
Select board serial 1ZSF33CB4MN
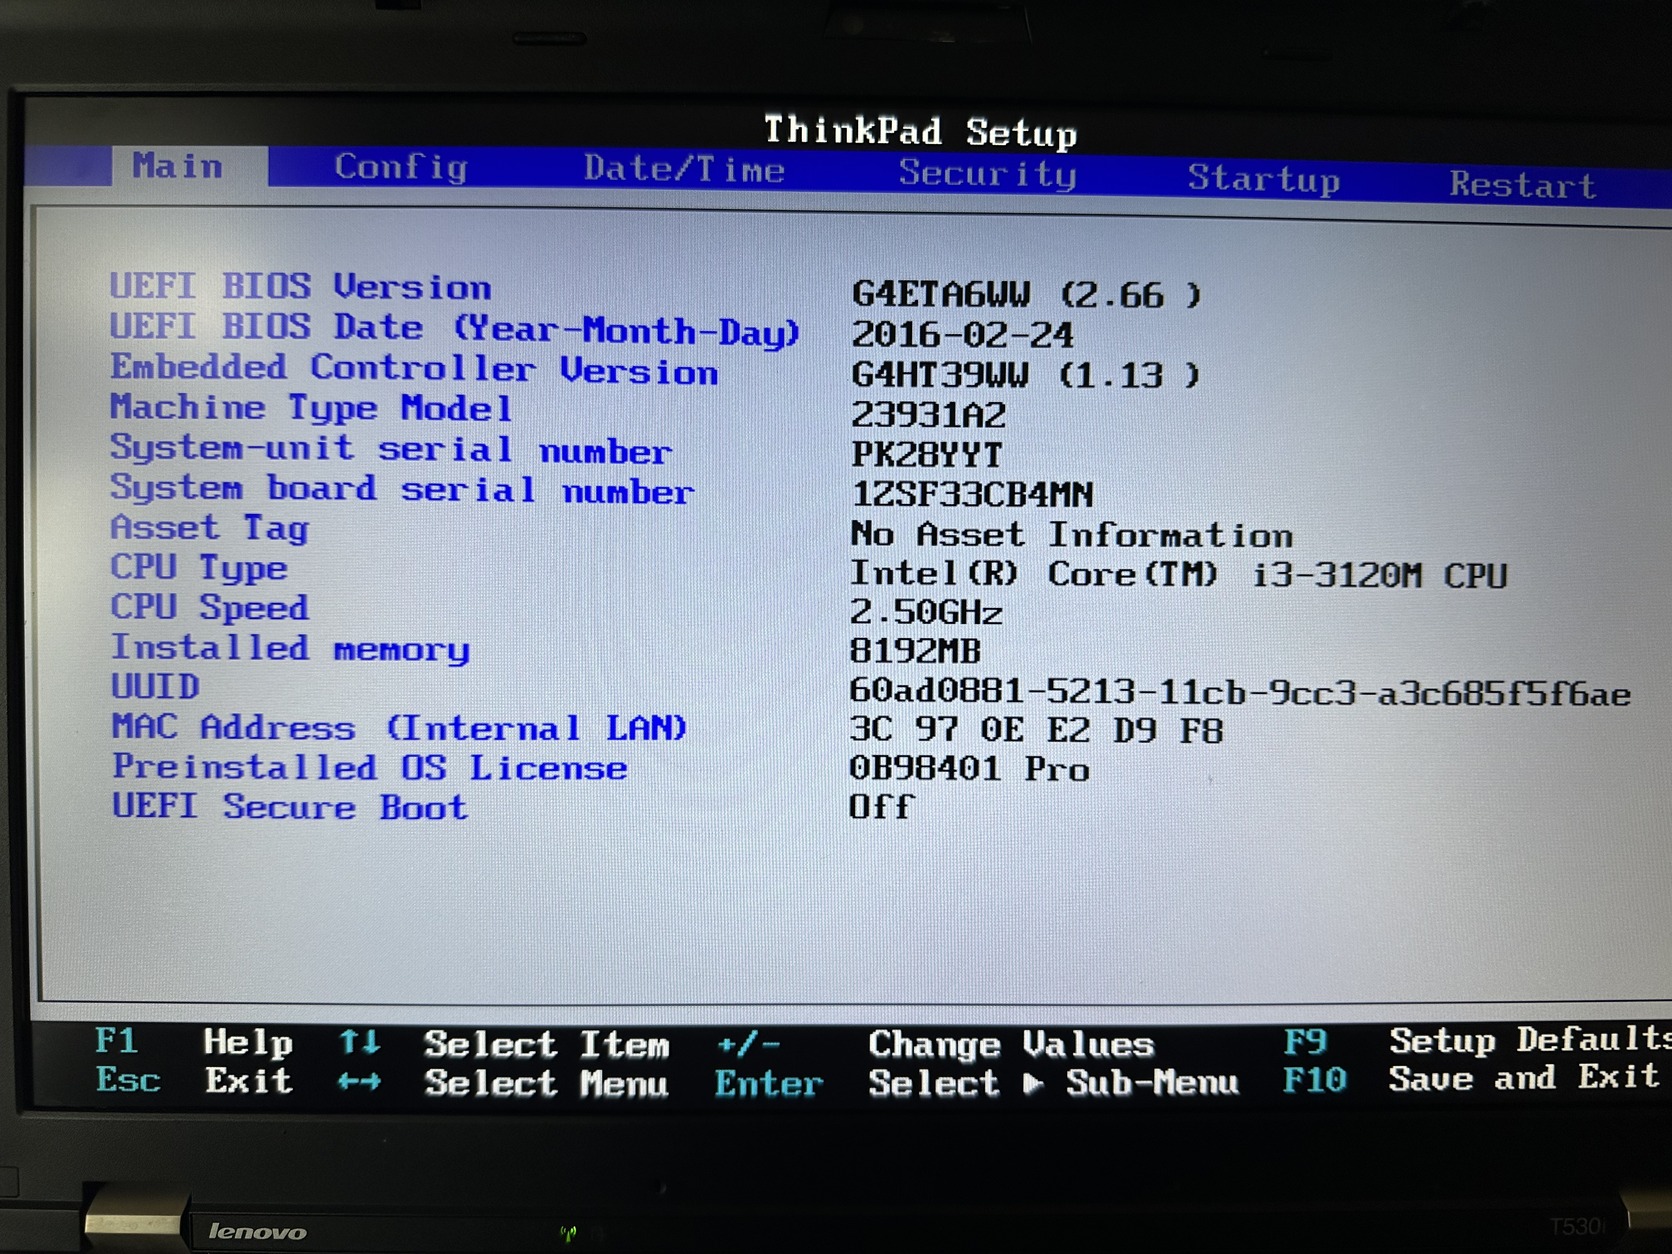point(972,495)
